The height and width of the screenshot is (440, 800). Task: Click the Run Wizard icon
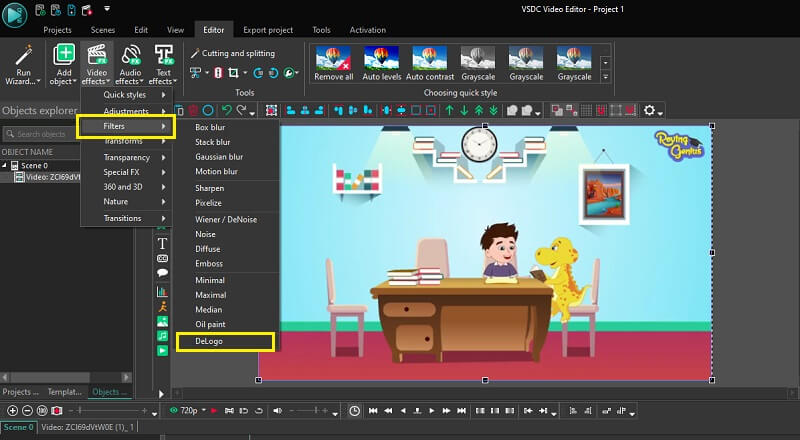tap(26, 56)
